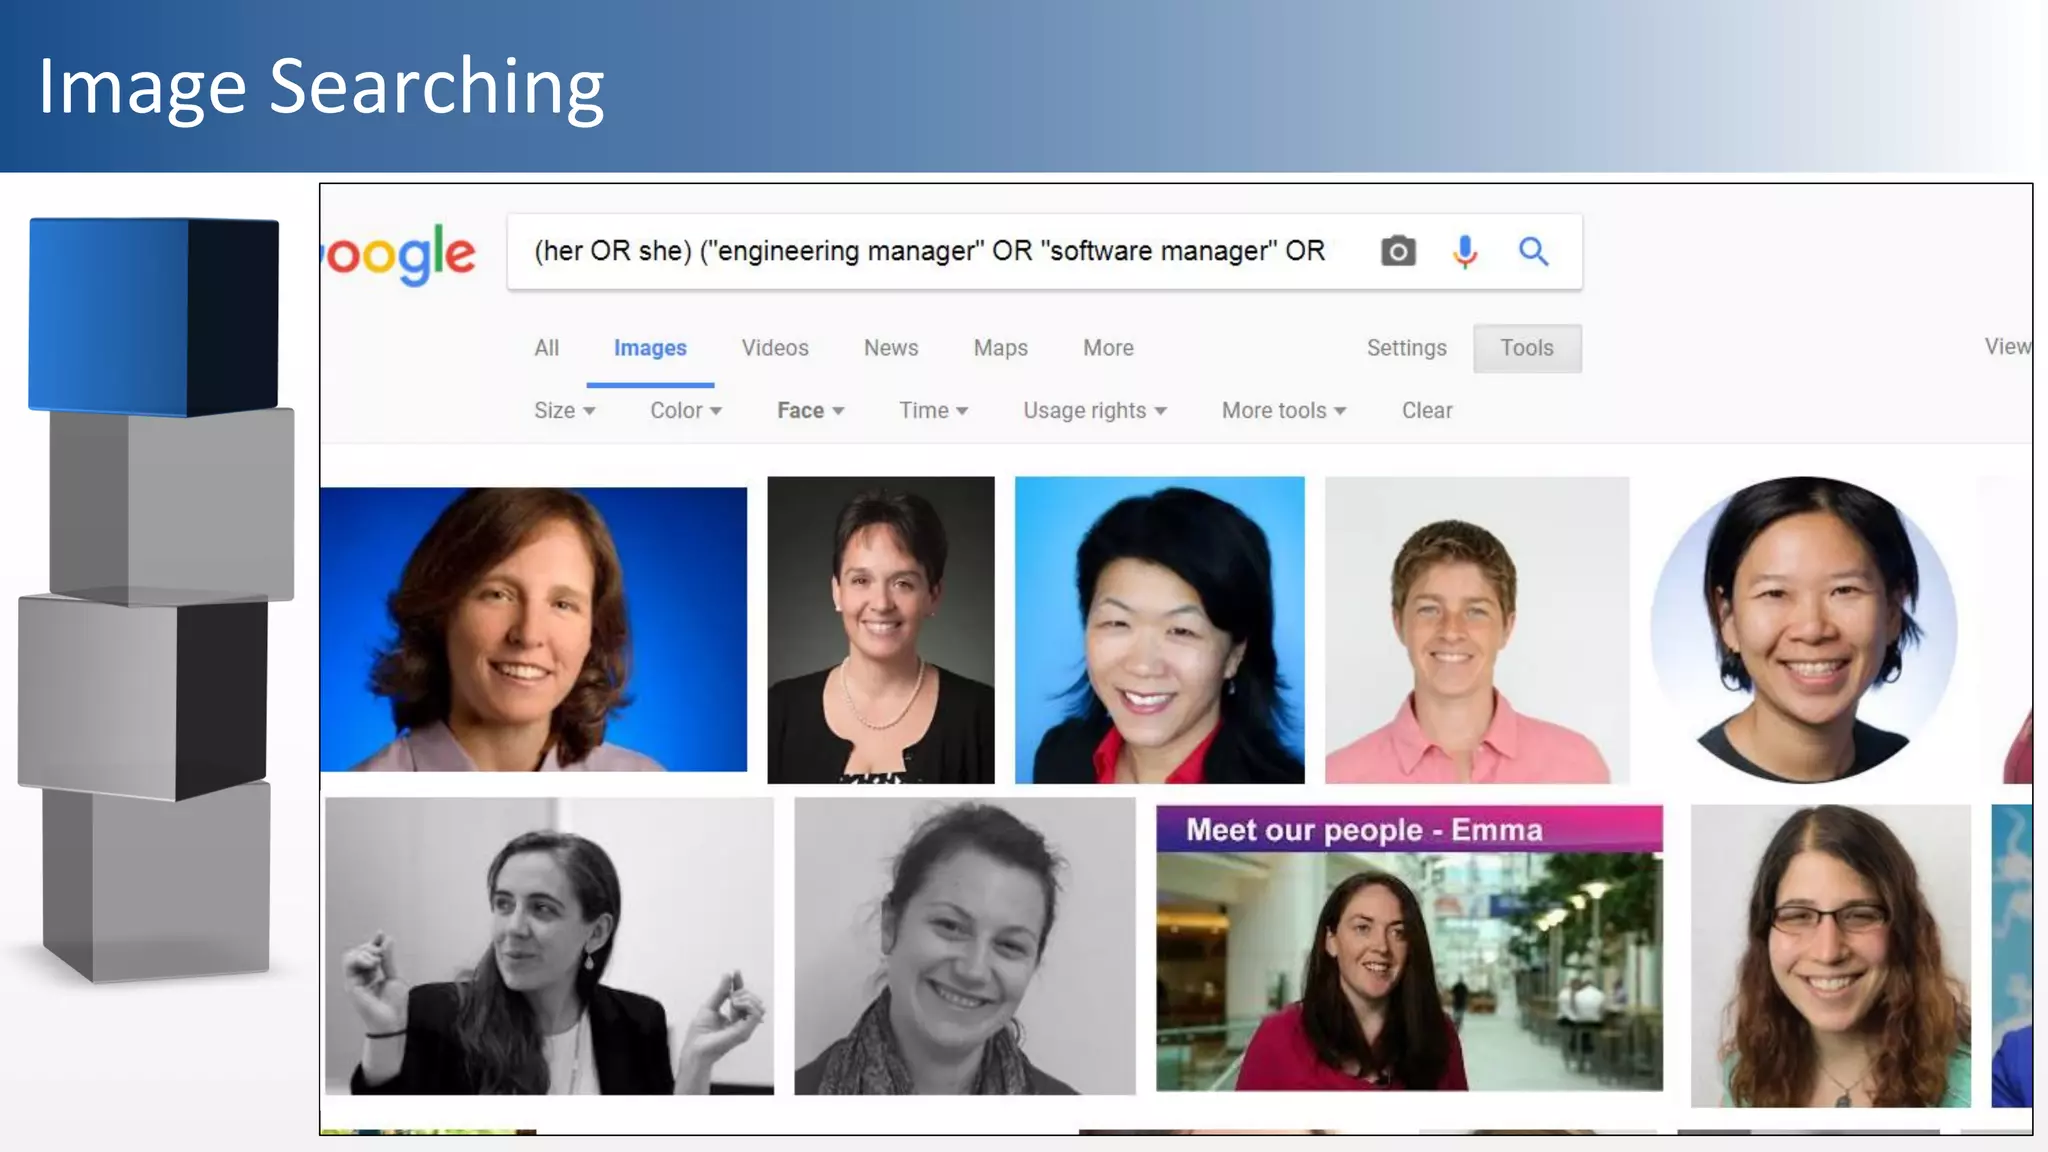Clear the applied image filters
The height and width of the screenshot is (1152, 2048).
[1427, 411]
